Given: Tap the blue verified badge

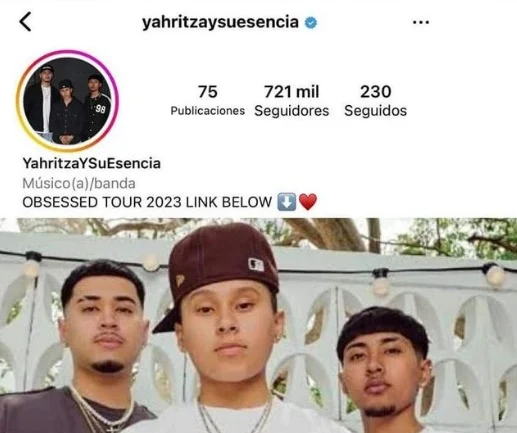Looking at the screenshot, I should click(x=311, y=23).
